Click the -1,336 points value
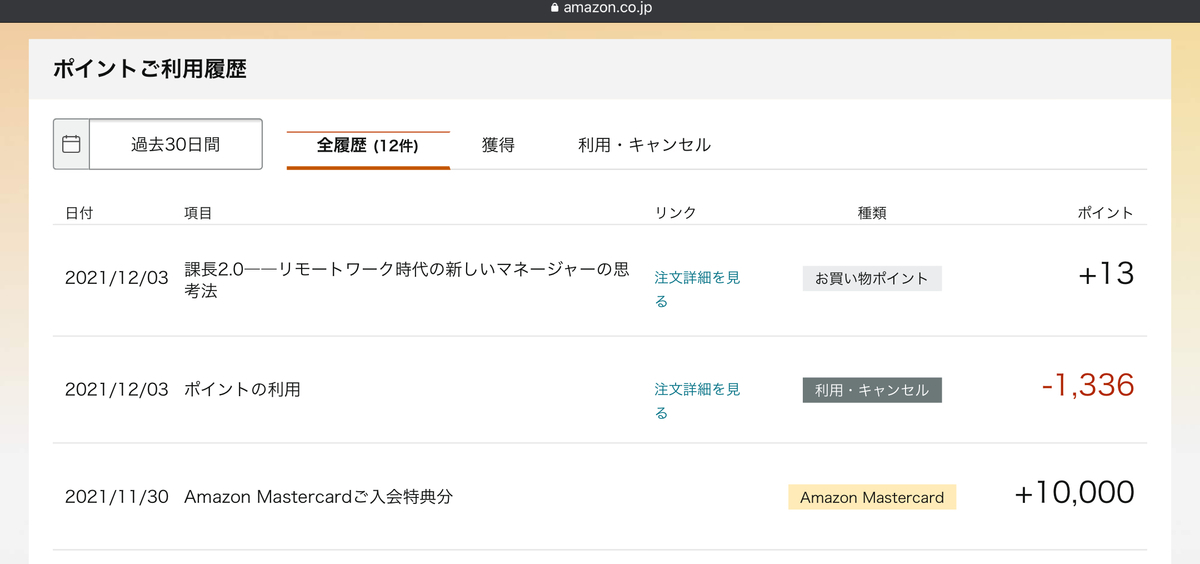1200x564 pixels. 1088,385
